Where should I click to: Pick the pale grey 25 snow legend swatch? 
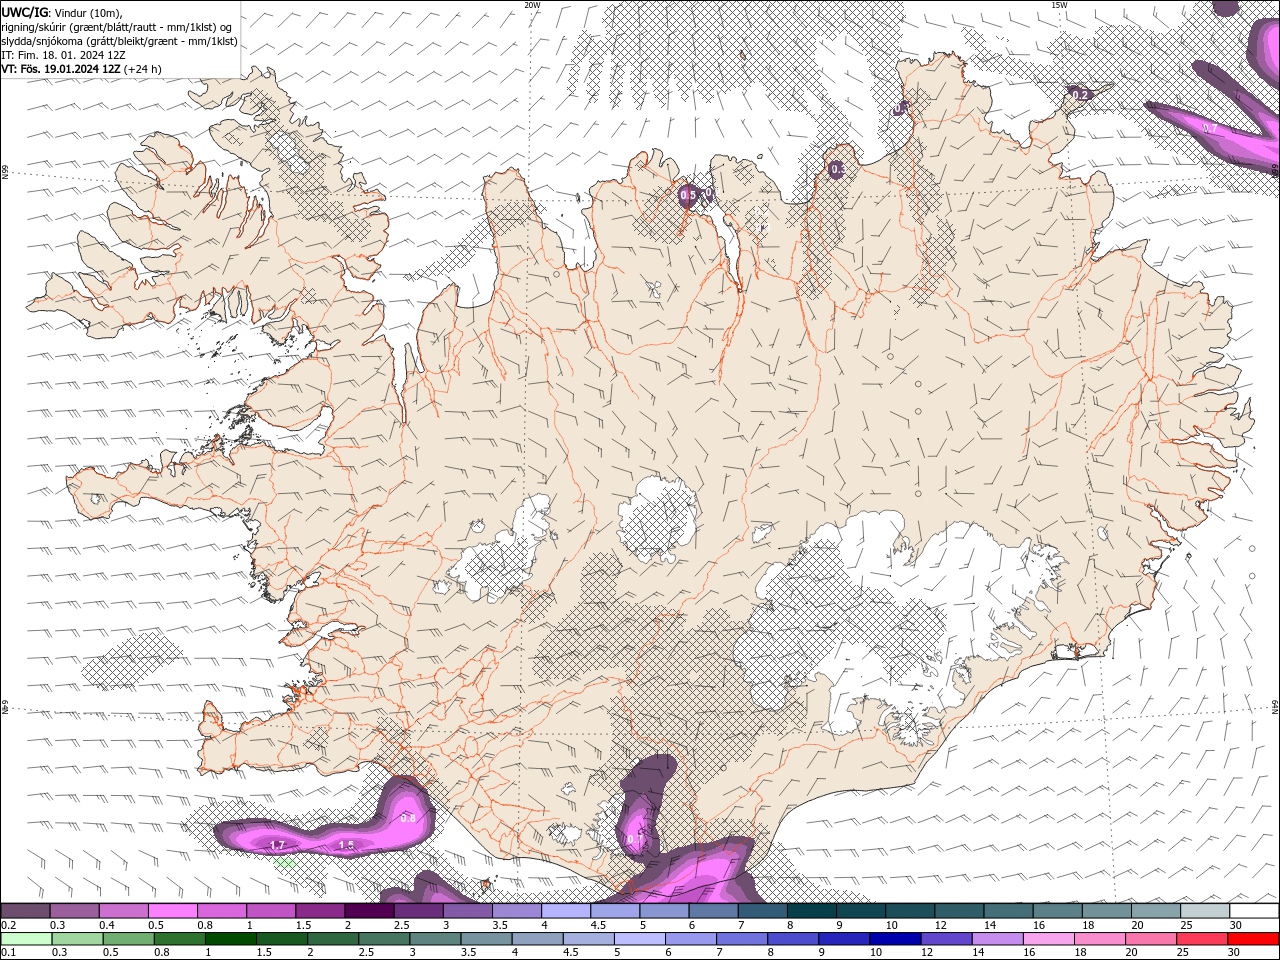tap(1205, 911)
